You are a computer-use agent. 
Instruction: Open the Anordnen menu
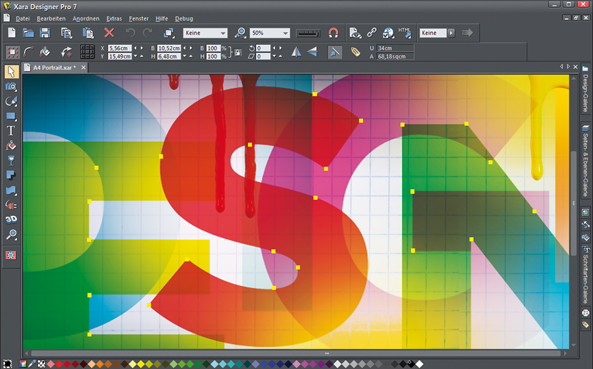coord(86,19)
